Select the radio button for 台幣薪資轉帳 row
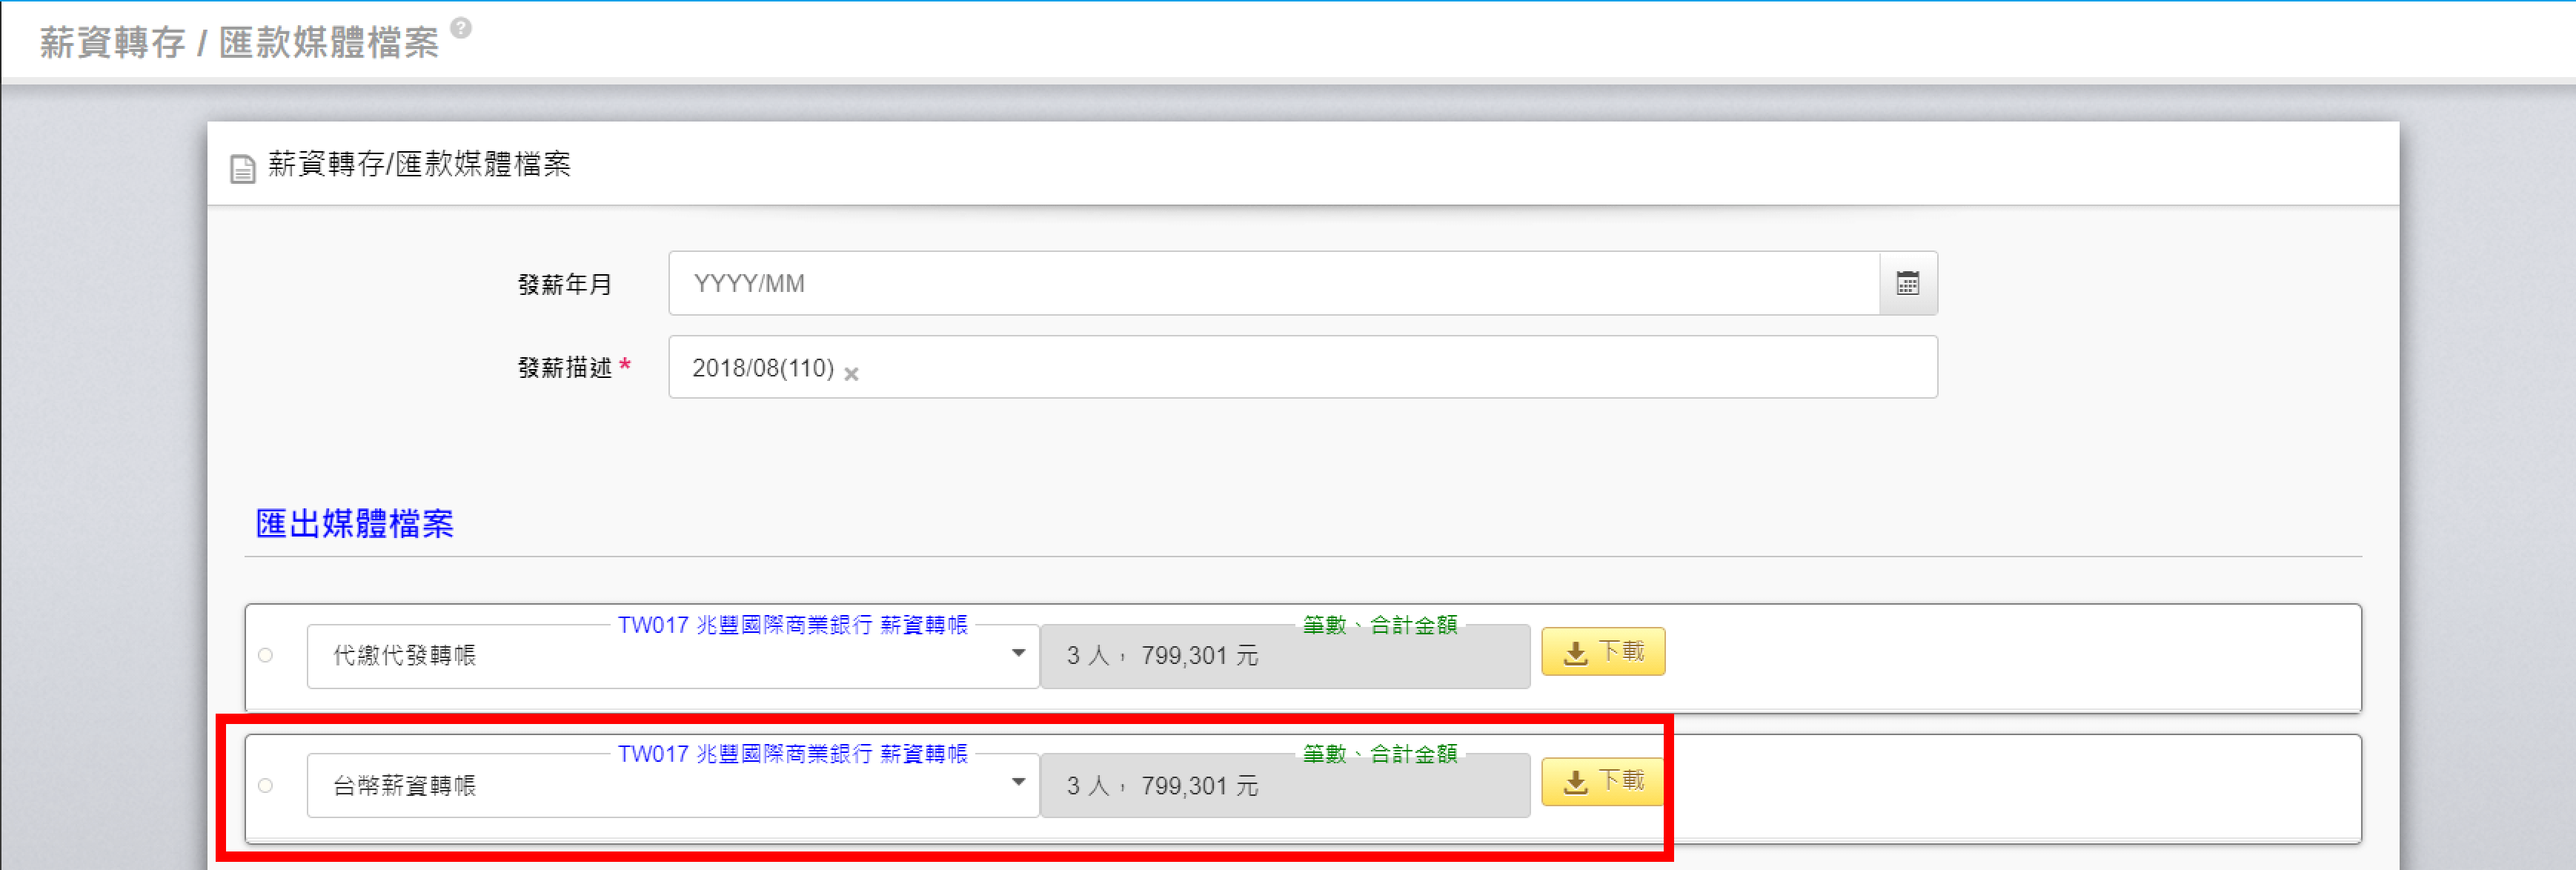The height and width of the screenshot is (870, 2576). point(266,786)
